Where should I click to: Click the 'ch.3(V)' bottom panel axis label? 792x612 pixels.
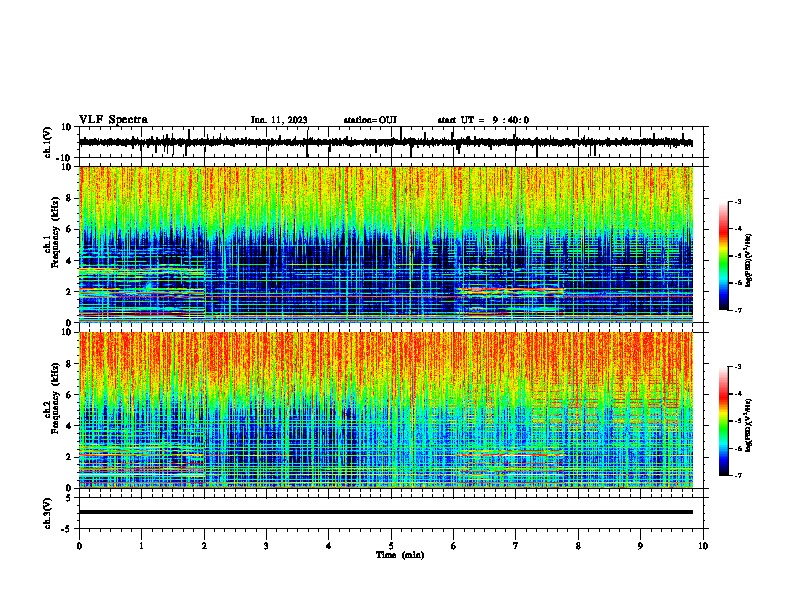tap(48, 513)
